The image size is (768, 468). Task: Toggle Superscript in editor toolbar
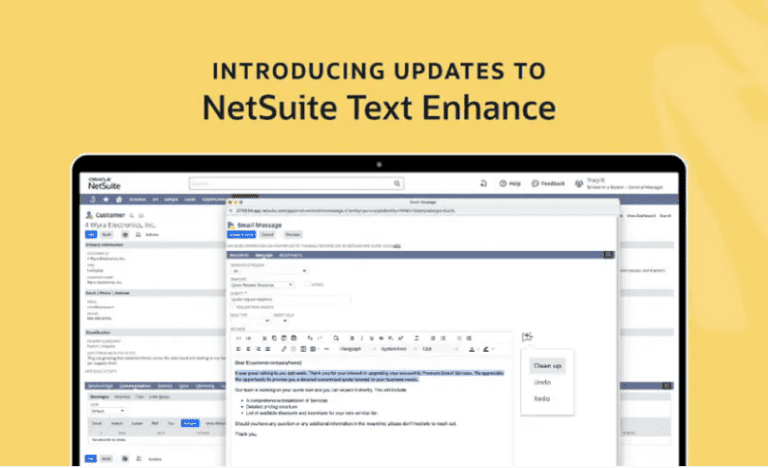pyautogui.click(x=401, y=338)
